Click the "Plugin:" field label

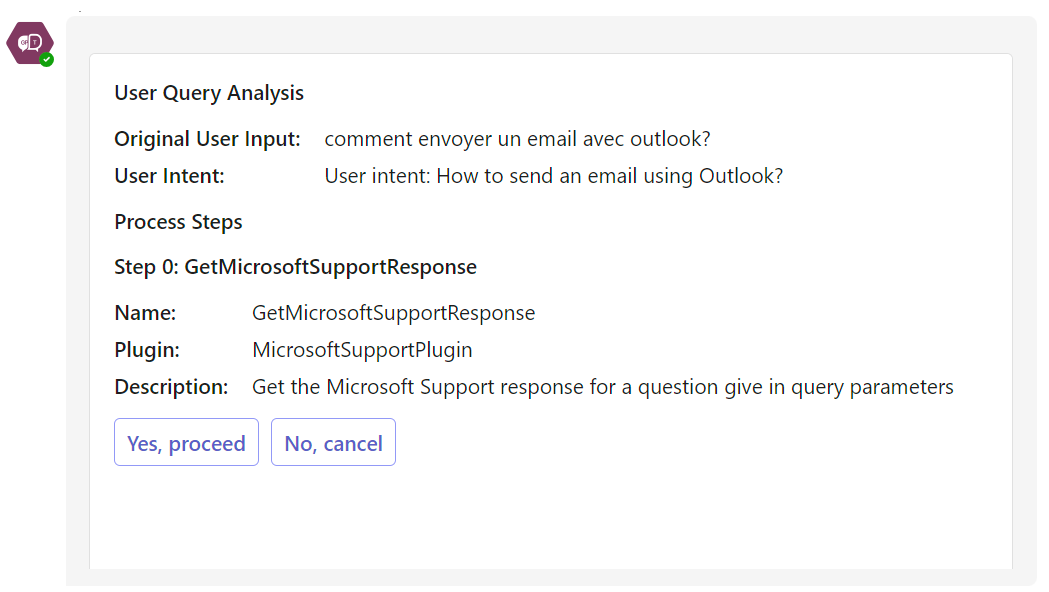coord(147,350)
